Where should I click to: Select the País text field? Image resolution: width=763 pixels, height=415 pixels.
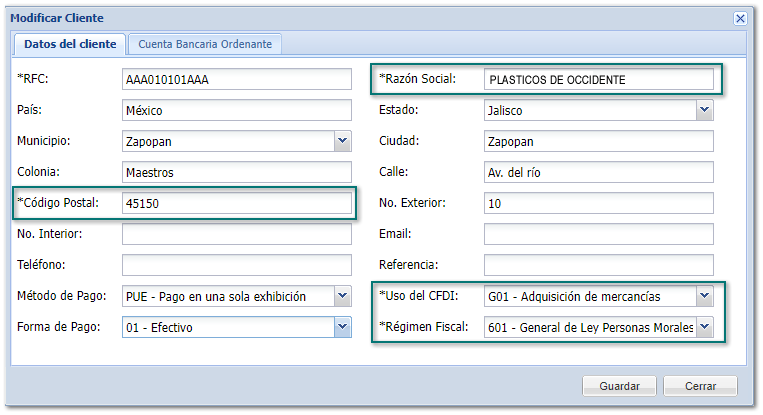click(x=236, y=110)
